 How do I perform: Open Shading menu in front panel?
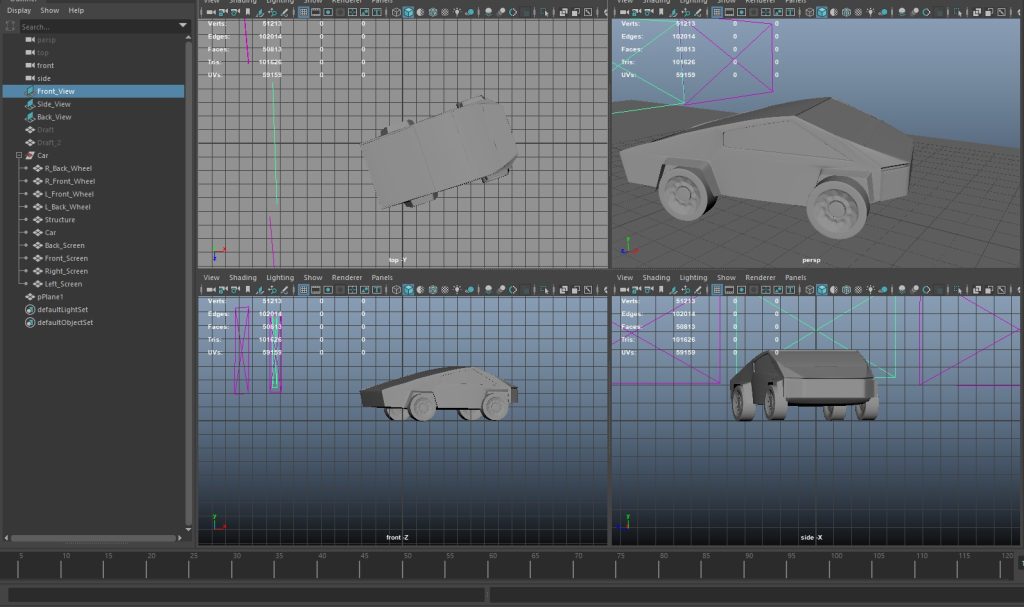[243, 278]
